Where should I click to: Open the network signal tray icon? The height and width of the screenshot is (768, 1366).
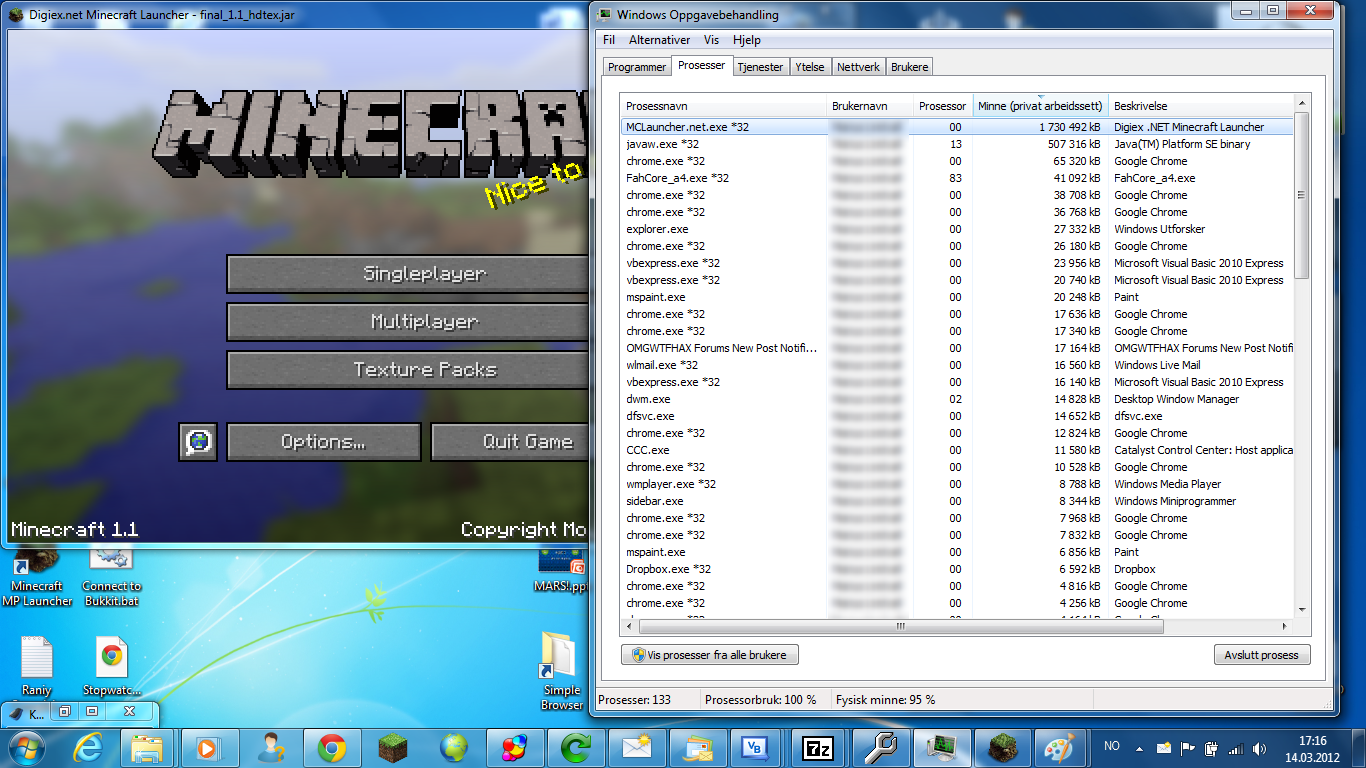(1235, 748)
